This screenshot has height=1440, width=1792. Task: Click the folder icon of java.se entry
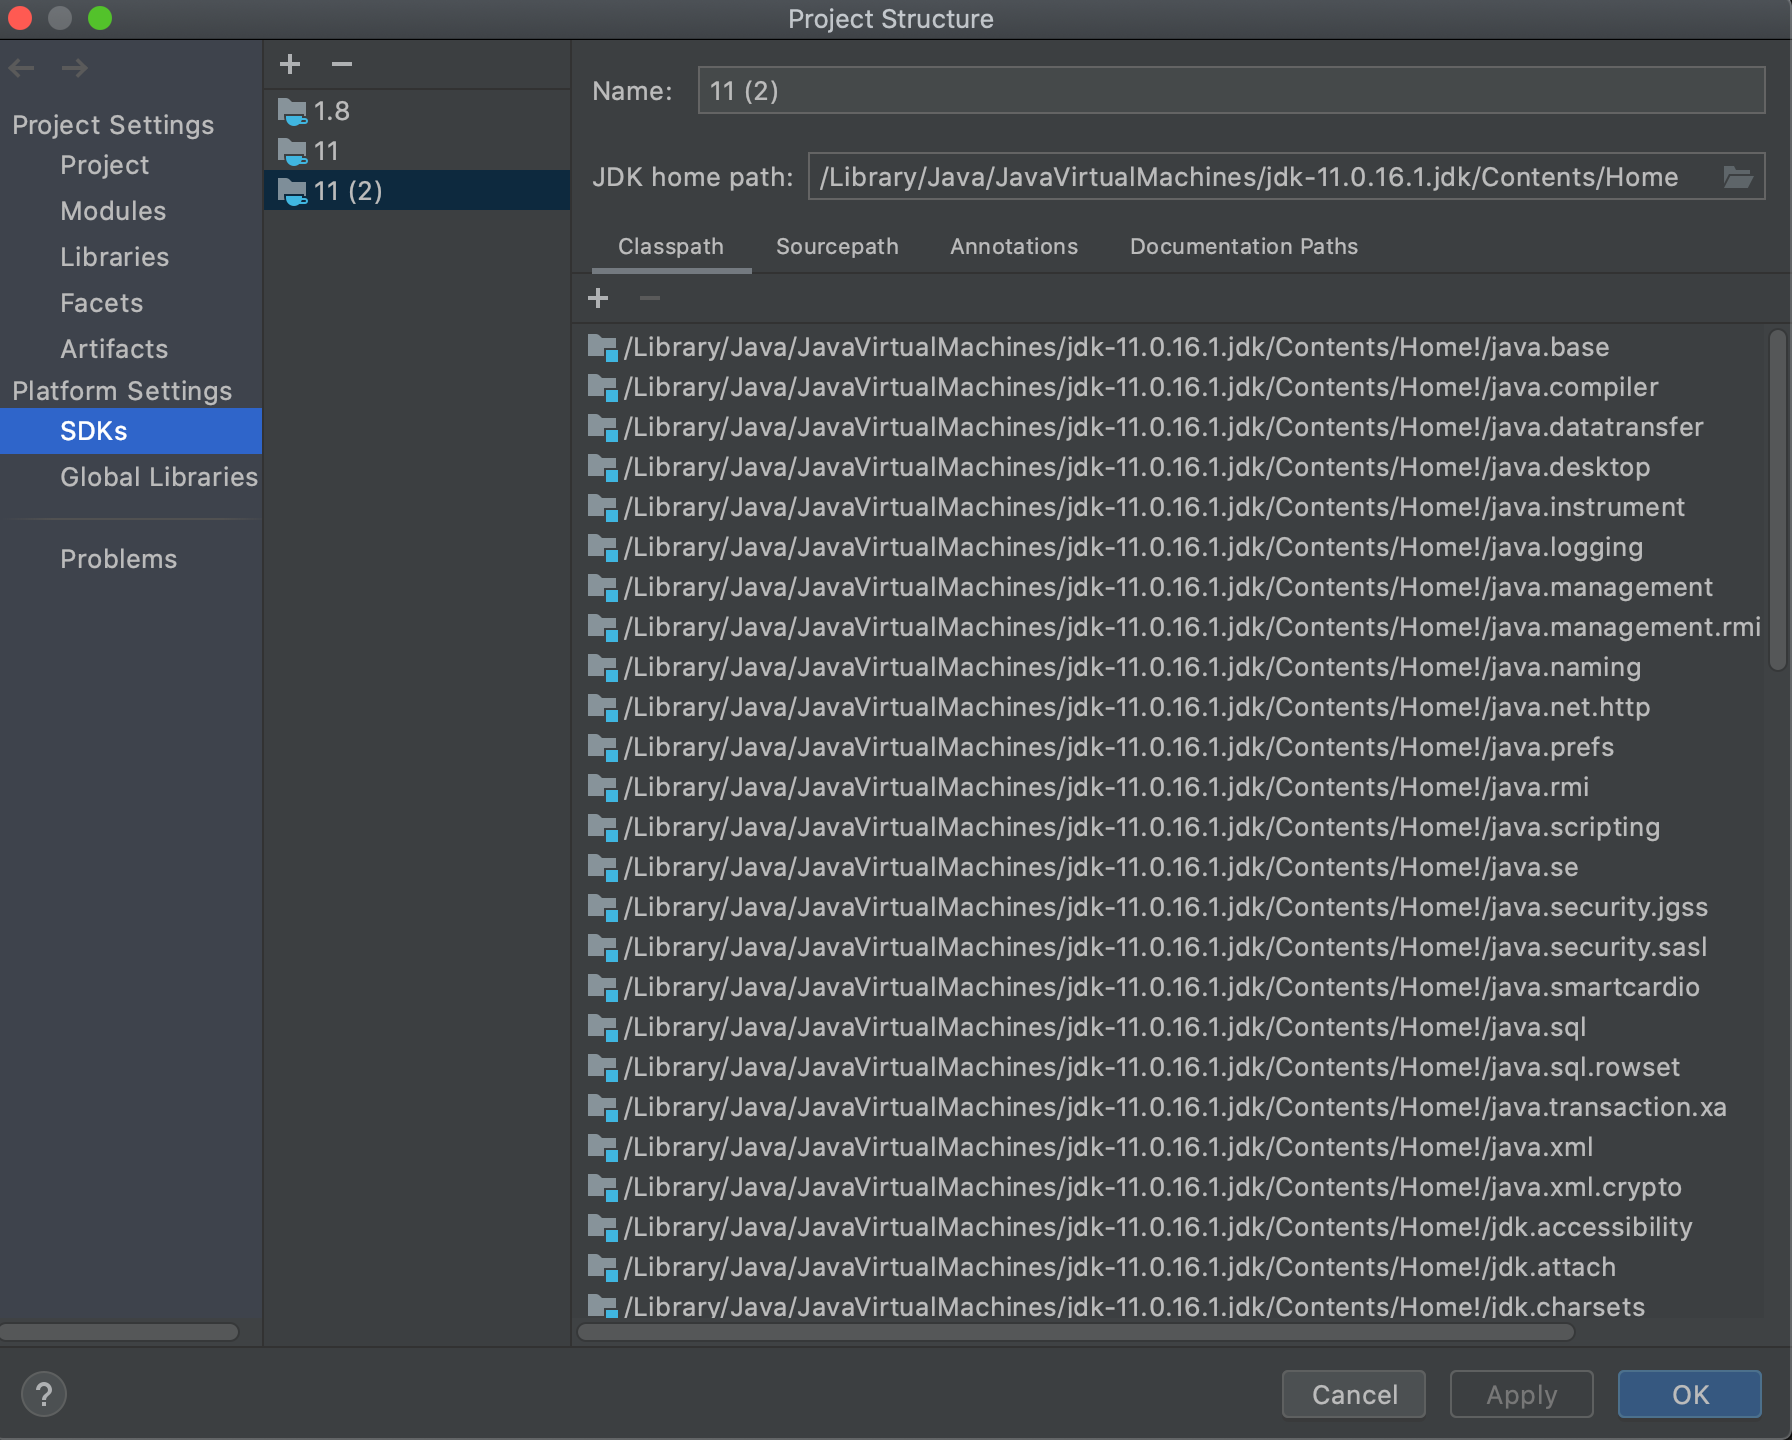pyautogui.click(x=602, y=868)
